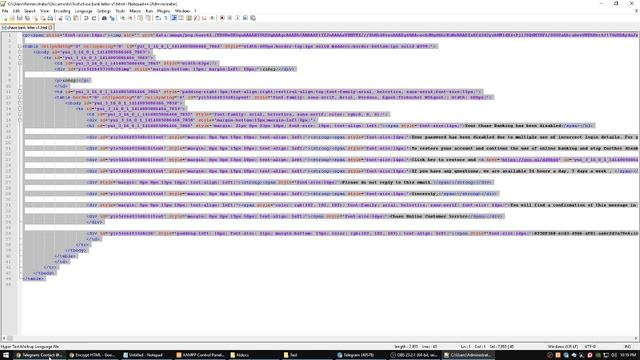Create a new document via toolbar
Image resolution: width=640 pixels, height=360 pixels.
5,18
